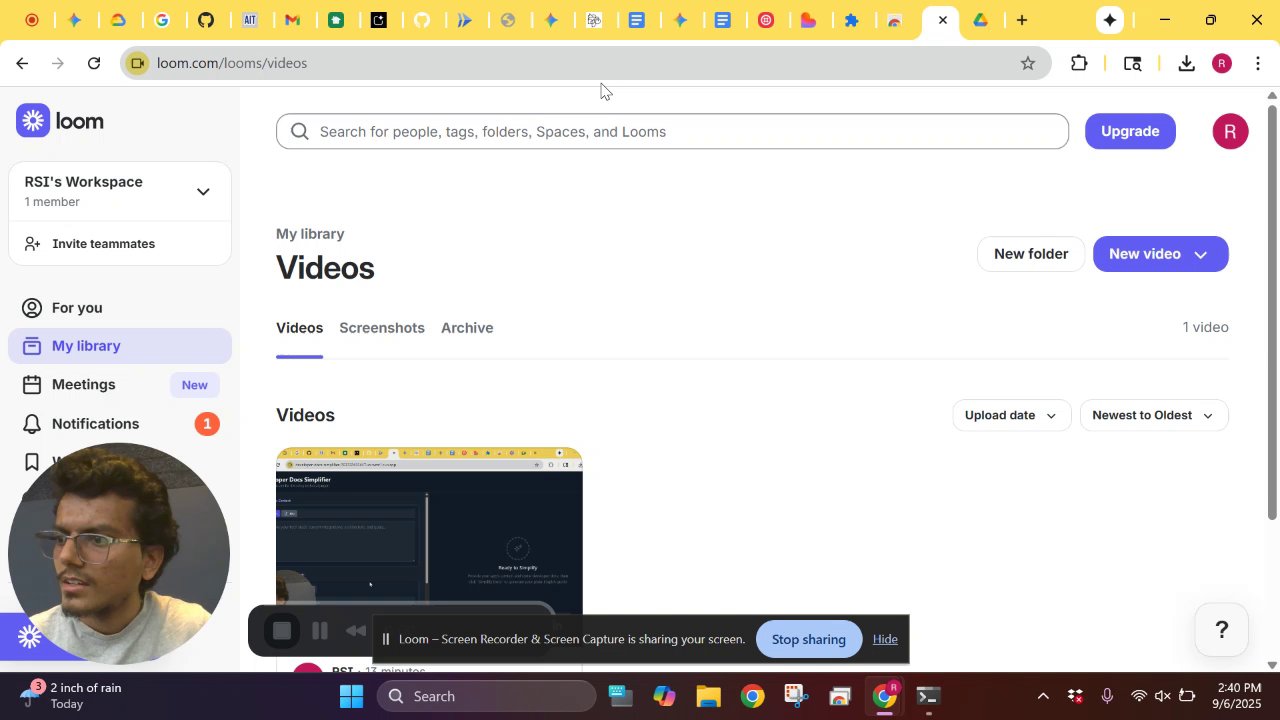
Task: Click the magnifier icon in search bar
Action: coord(300,132)
